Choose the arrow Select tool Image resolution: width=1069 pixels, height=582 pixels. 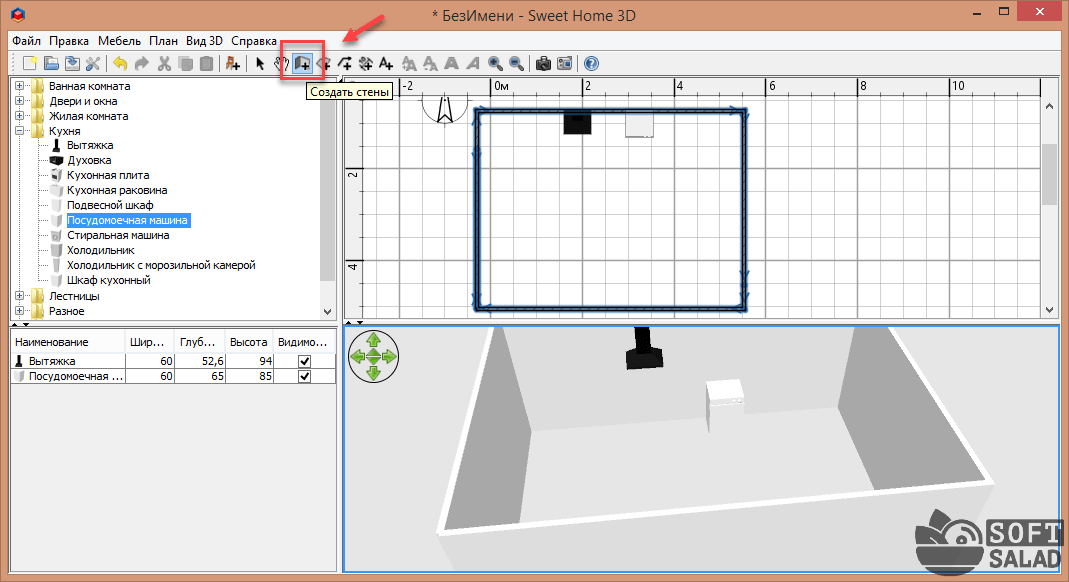tap(260, 63)
